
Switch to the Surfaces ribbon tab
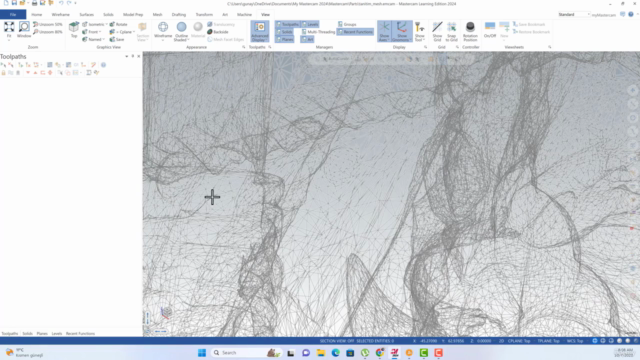(87, 15)
